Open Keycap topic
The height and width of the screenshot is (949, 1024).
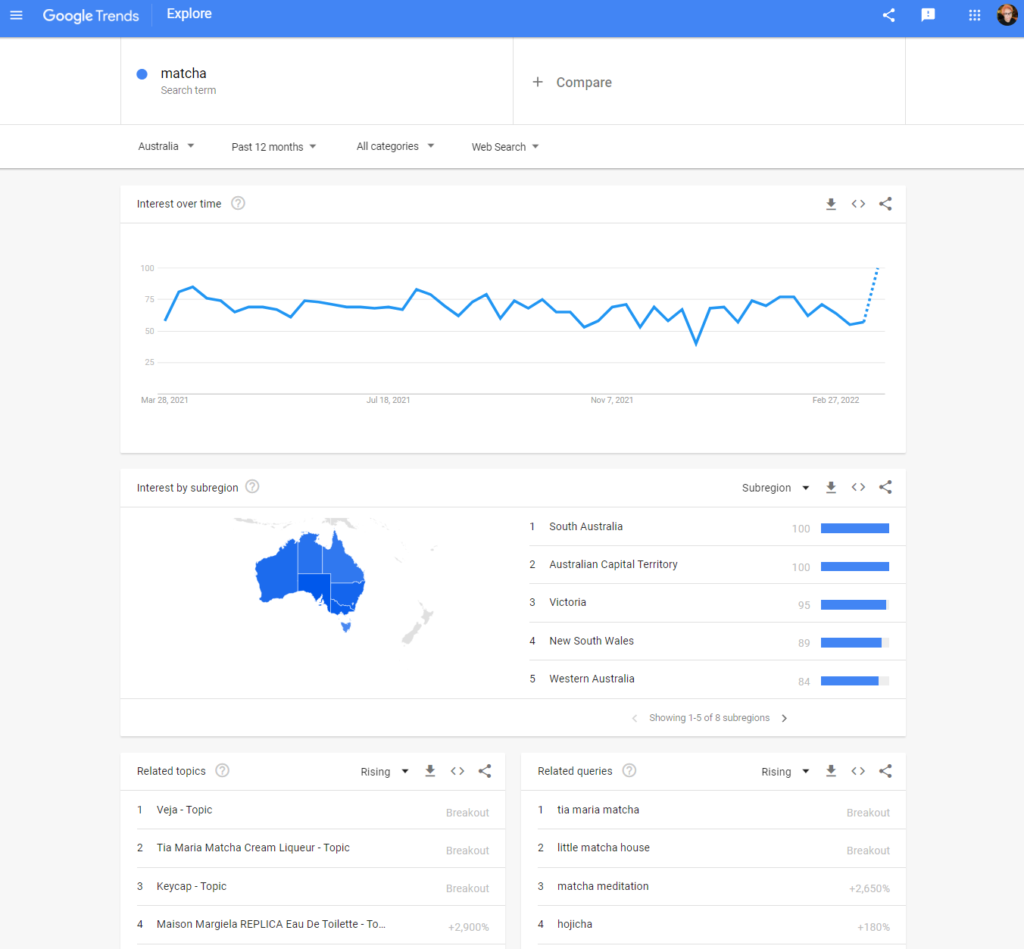click(x=191, y=886)
